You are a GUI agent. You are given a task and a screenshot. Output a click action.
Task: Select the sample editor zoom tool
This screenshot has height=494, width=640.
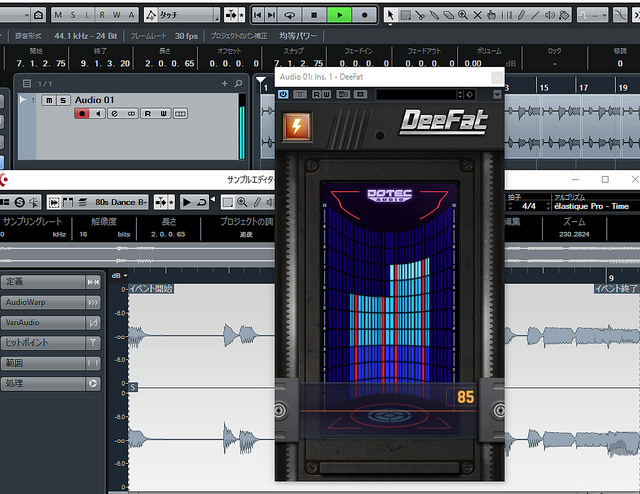click(x=242, y=202)
